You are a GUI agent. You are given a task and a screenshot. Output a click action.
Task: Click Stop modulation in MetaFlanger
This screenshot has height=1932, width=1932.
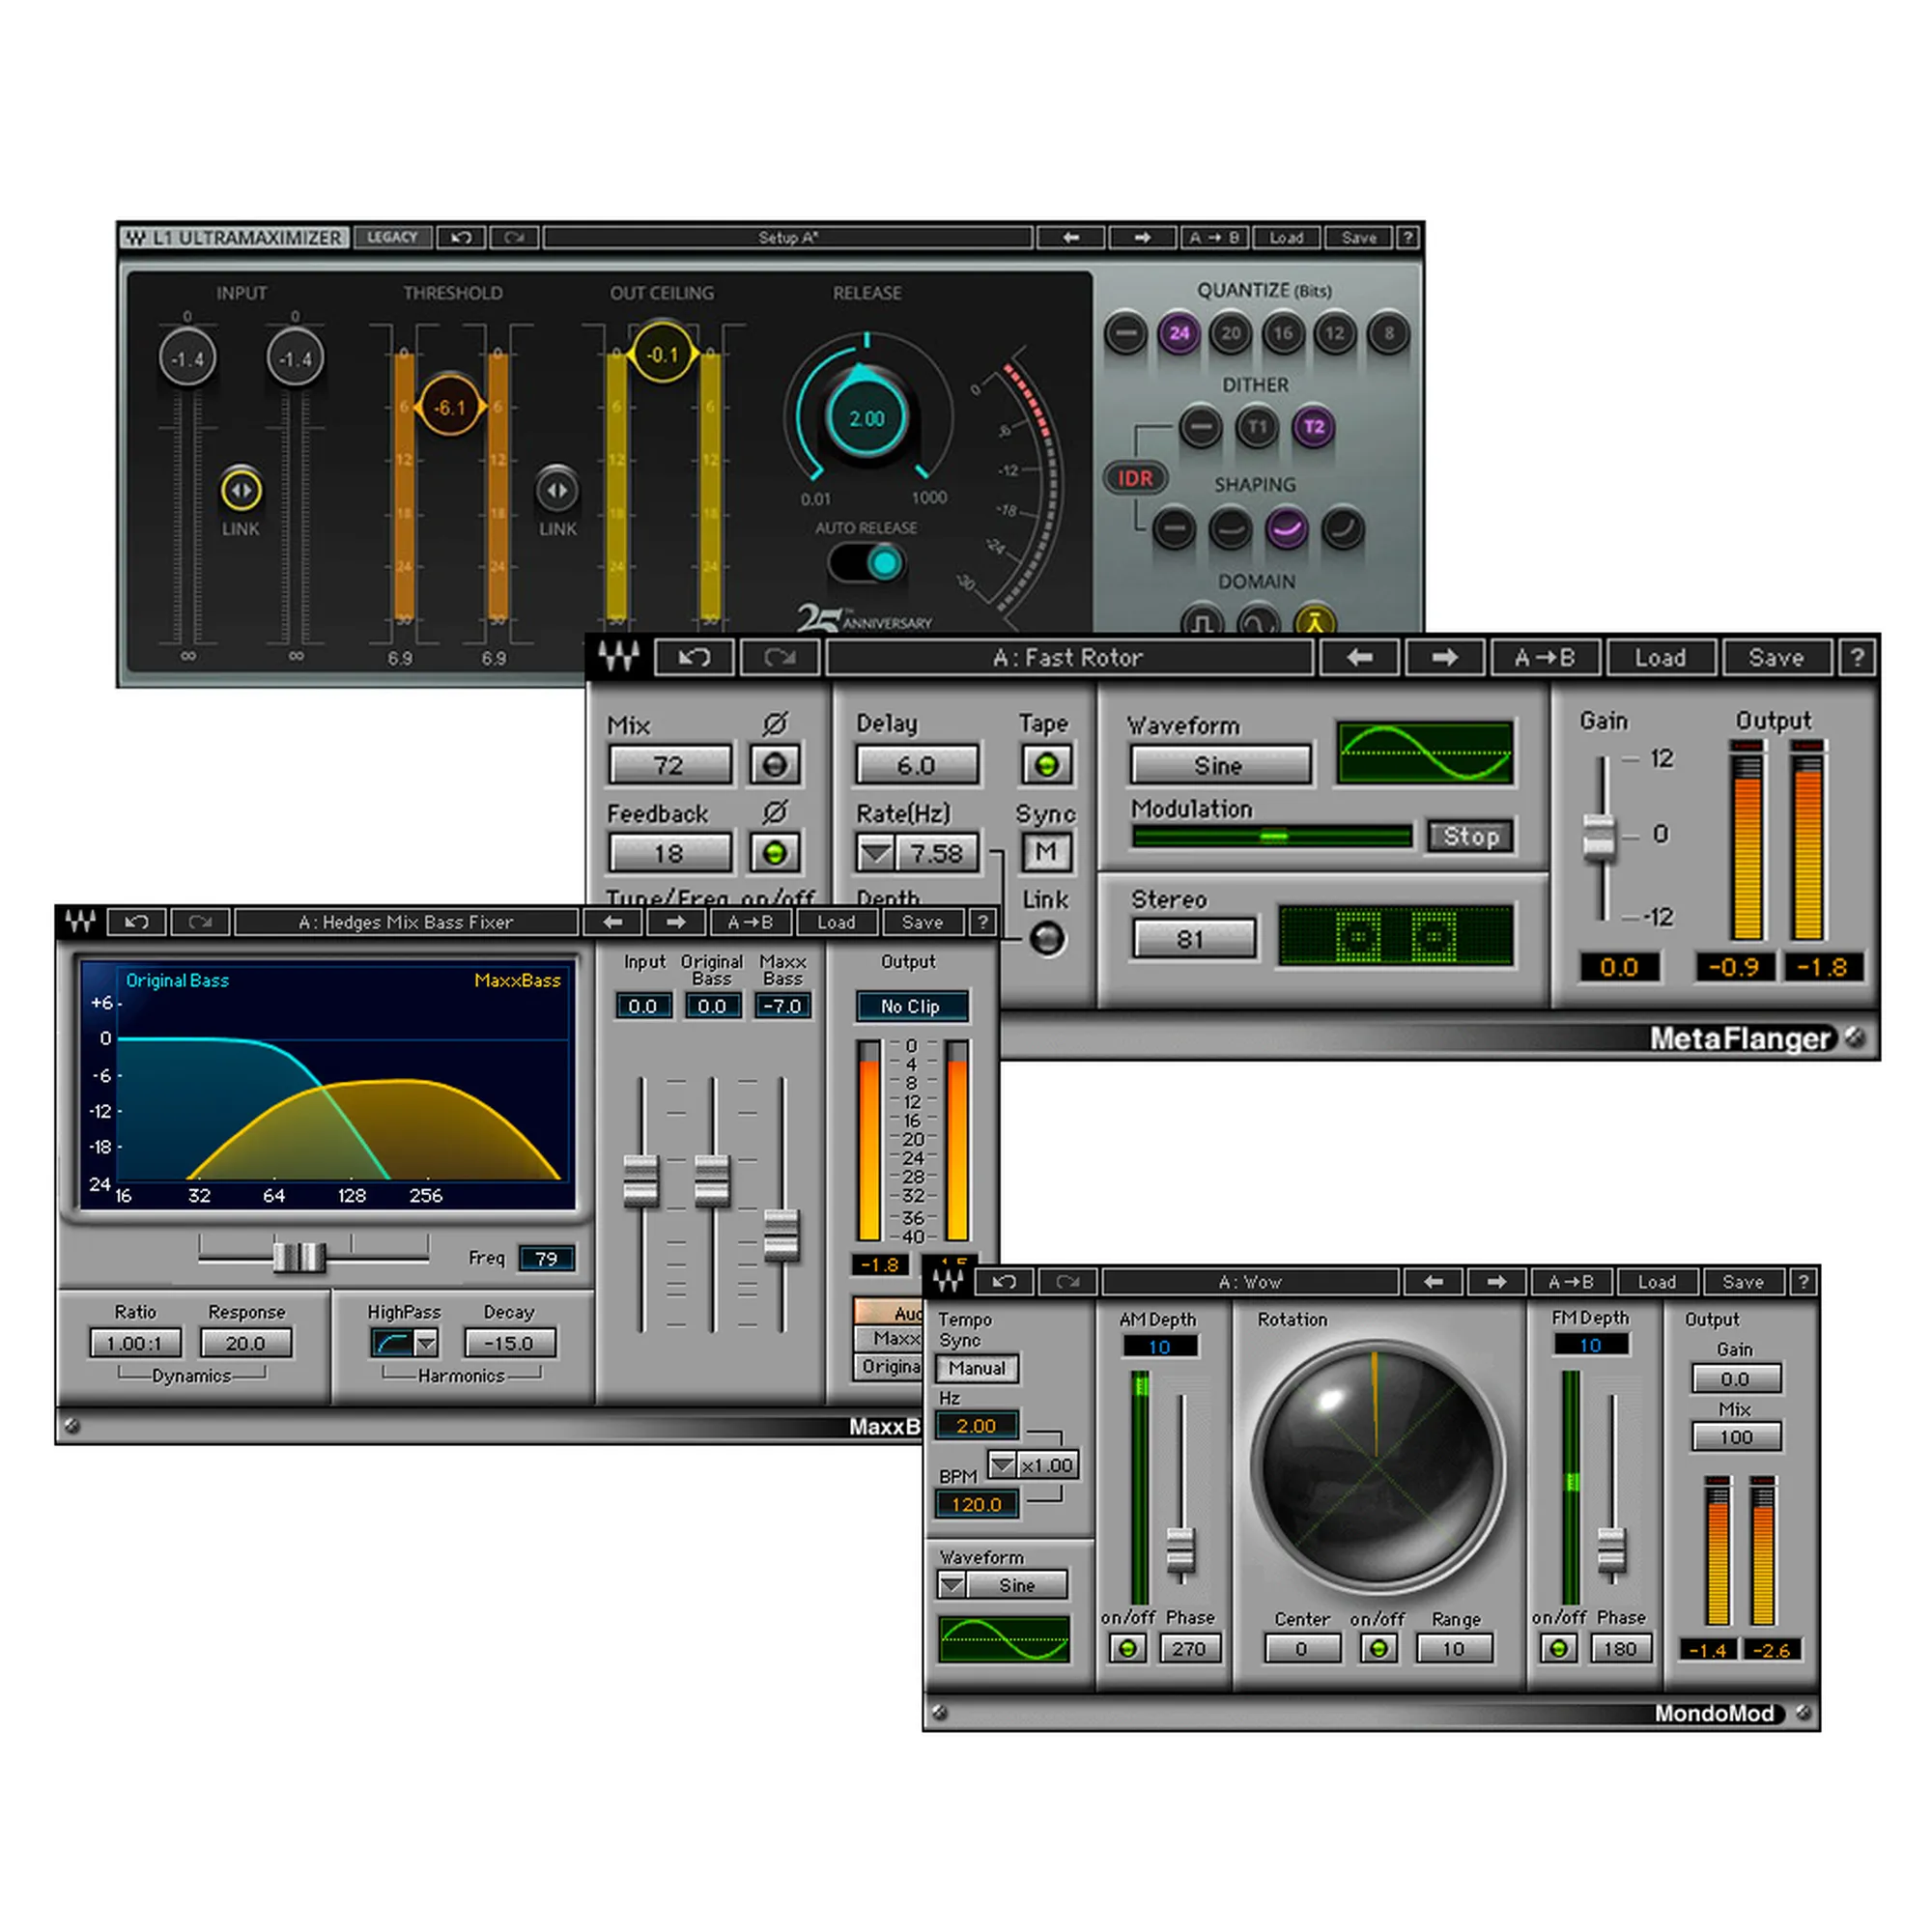[1470, 836]
